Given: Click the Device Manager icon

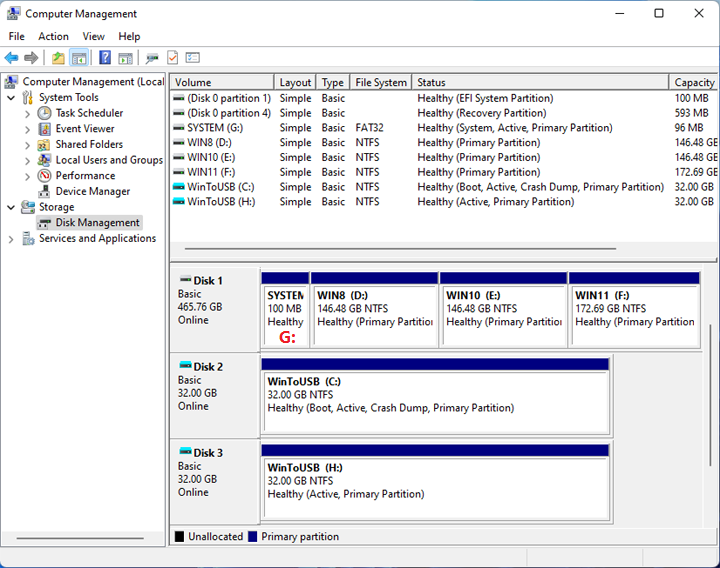Looking at the screenshot, I should click(x=45, y=191).
